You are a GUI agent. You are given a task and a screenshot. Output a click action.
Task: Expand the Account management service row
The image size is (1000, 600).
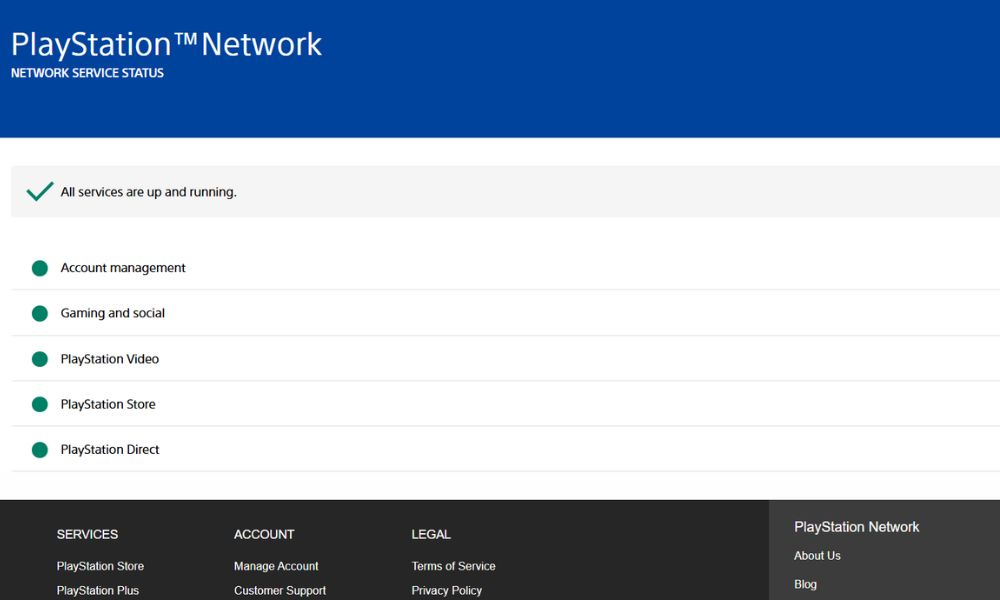coord(123,267)
